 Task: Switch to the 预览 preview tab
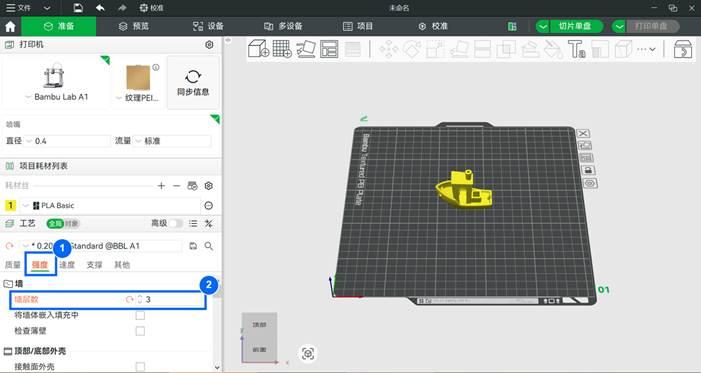tap(134, 26)
